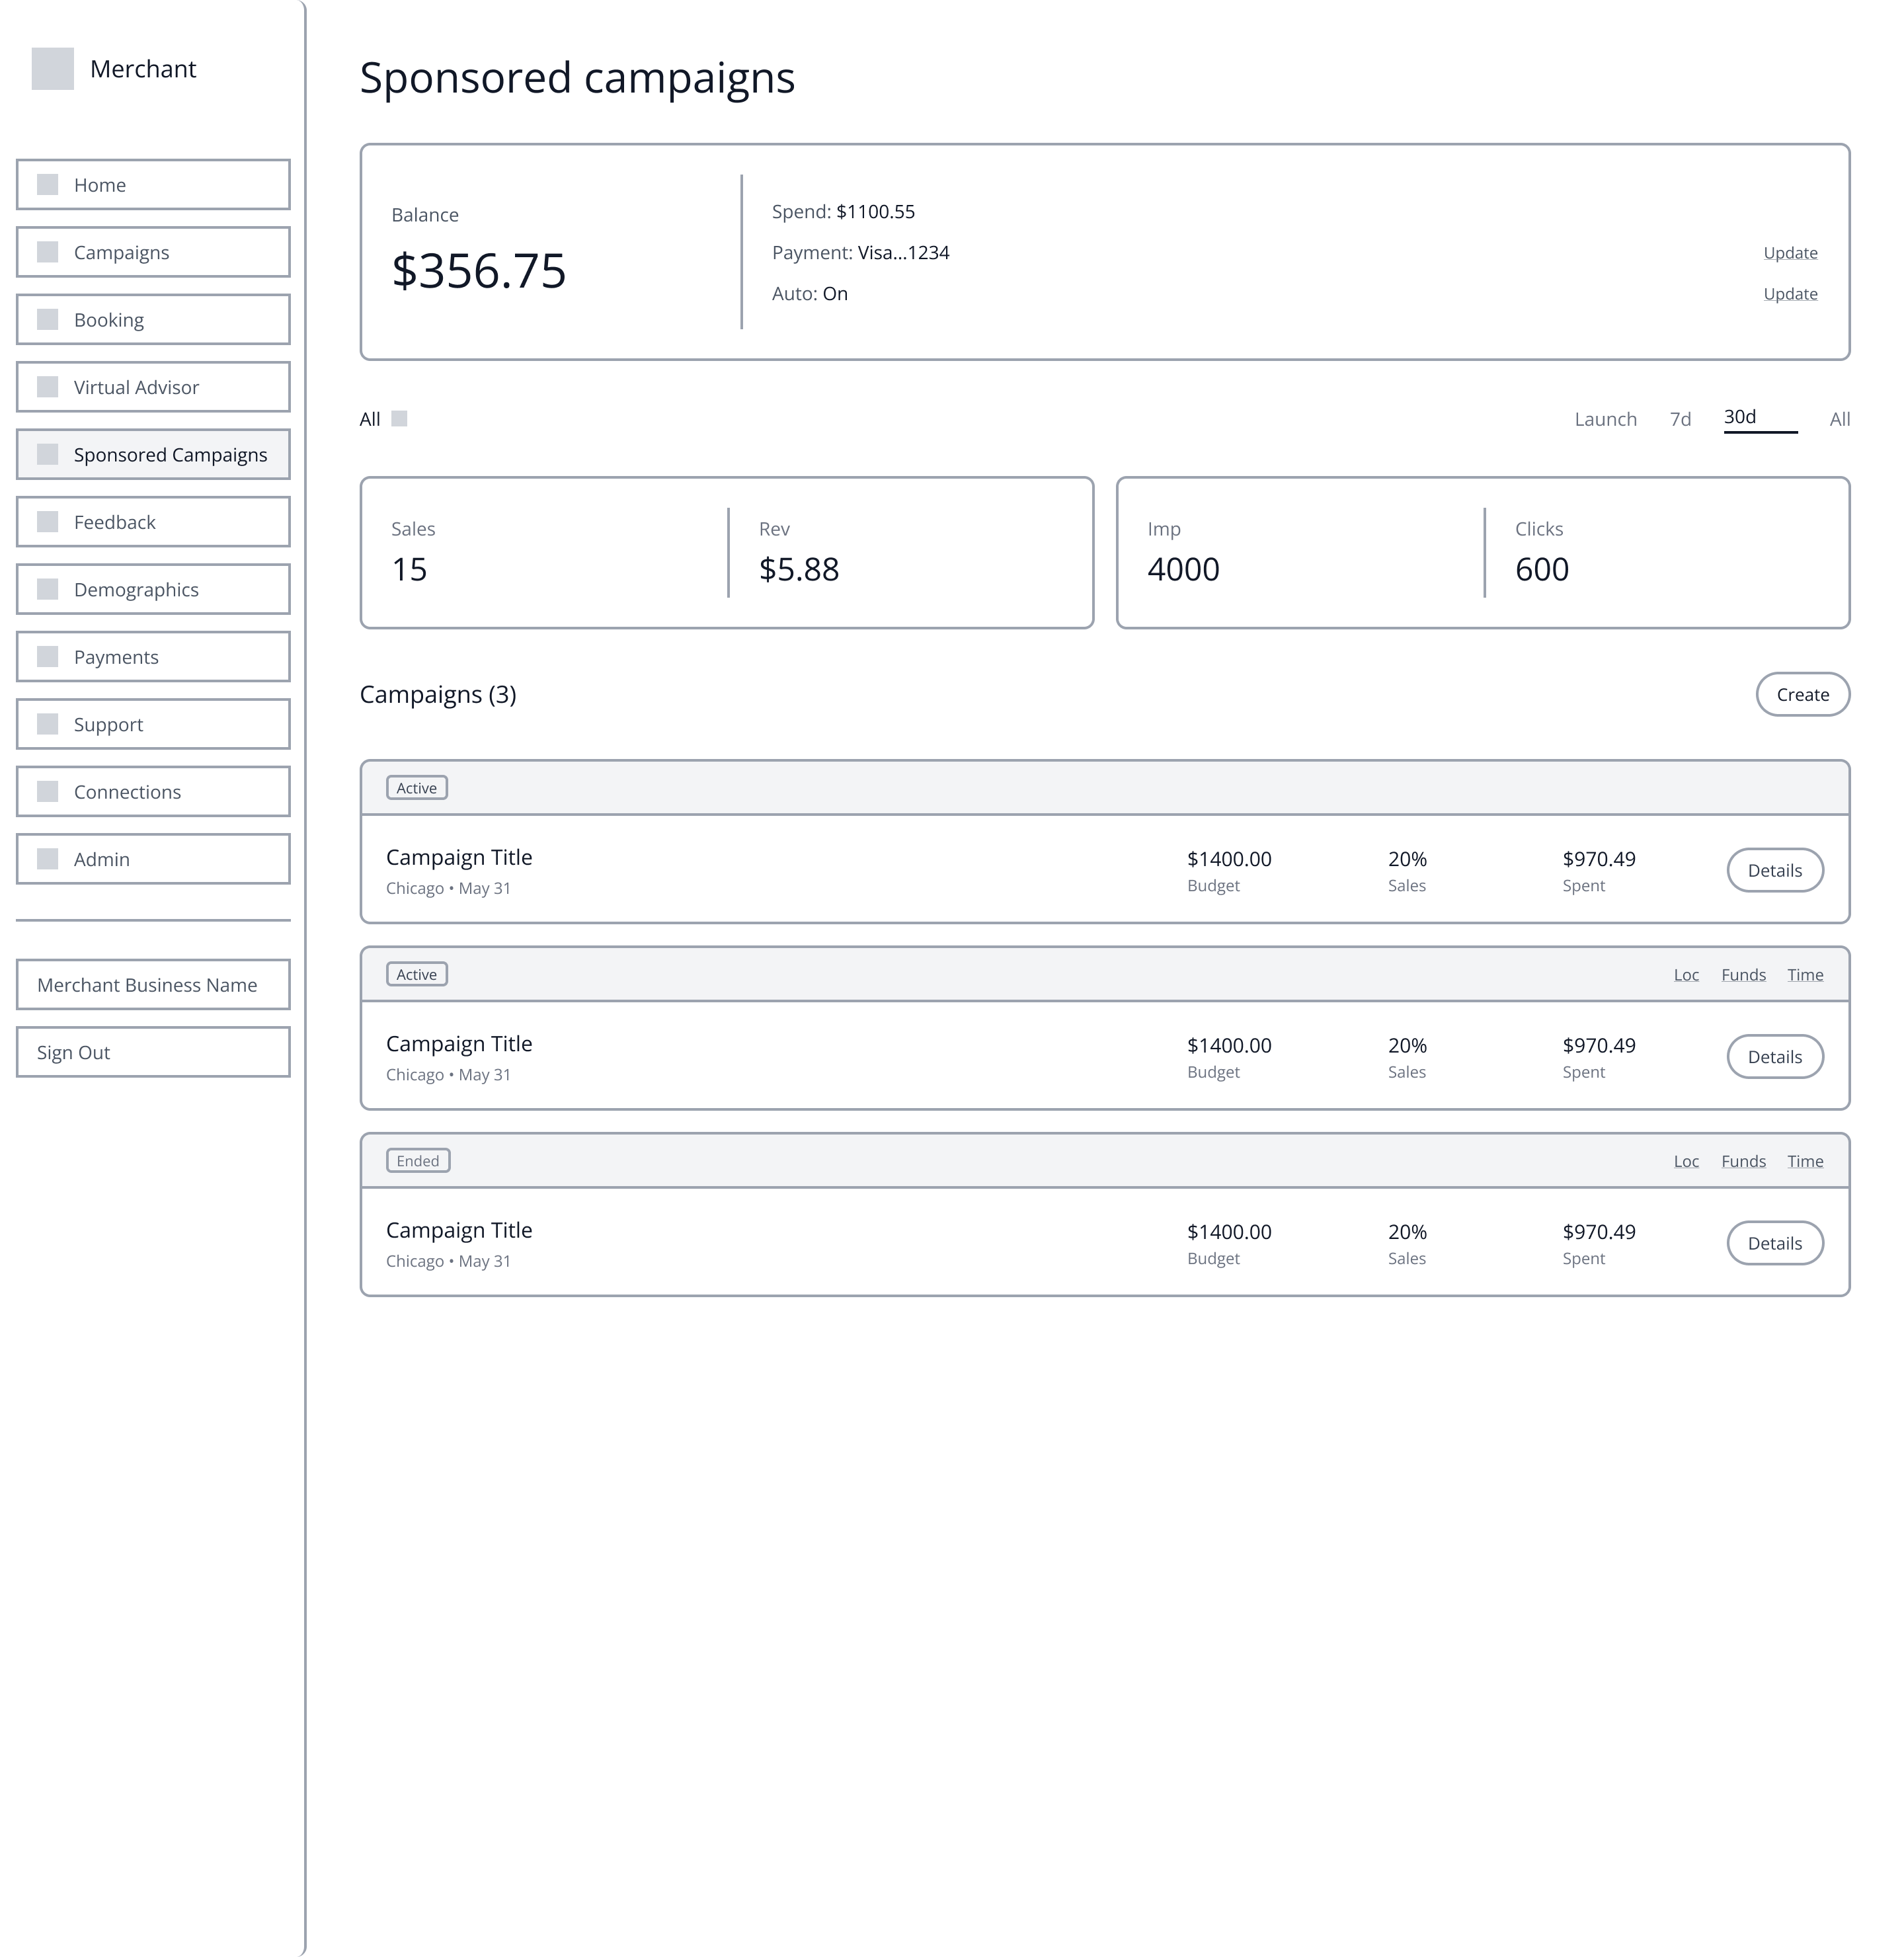Image resolution: width=1904 pixels, height=1957 pixels.
Task: Click the Home sidebar icon
Action: tap(47, 184)
